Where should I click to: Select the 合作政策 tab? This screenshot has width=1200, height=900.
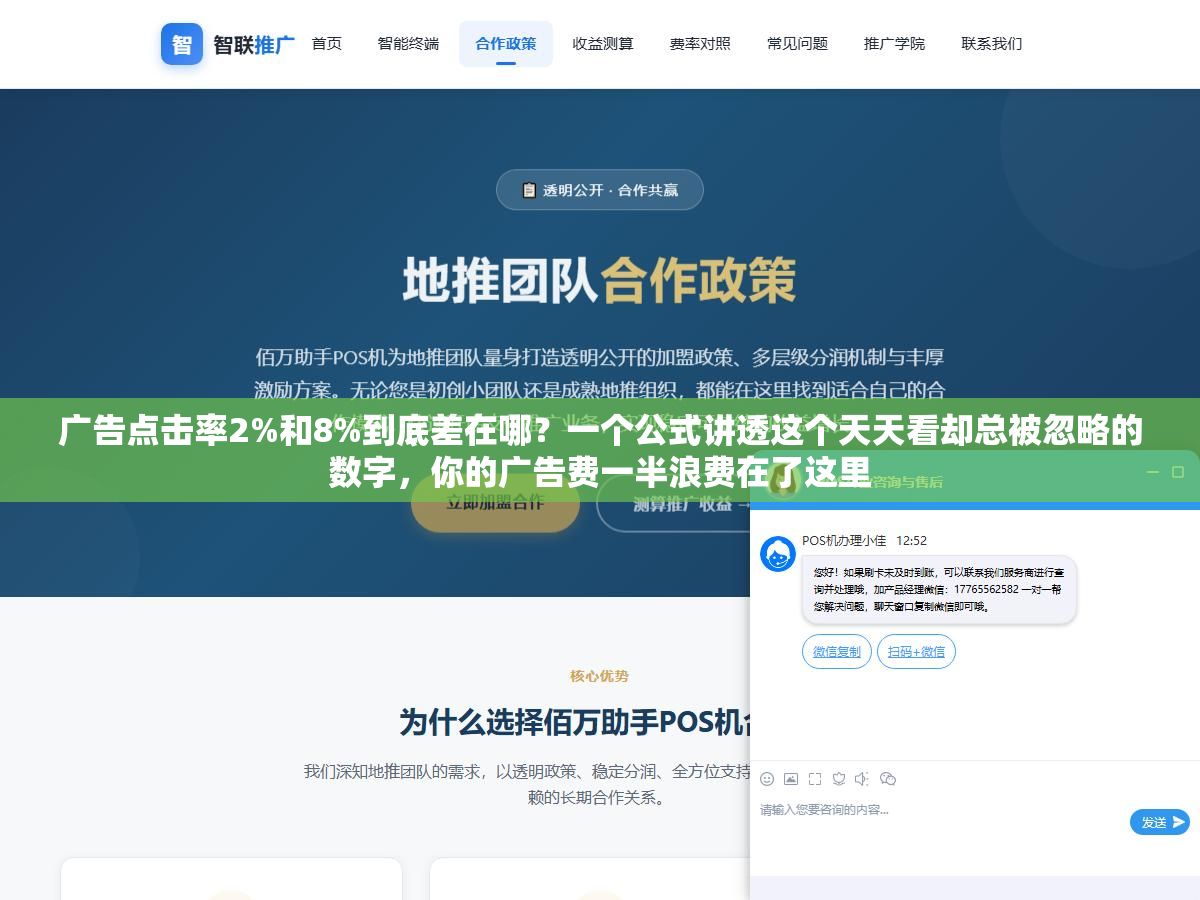(x=506, y=44)
